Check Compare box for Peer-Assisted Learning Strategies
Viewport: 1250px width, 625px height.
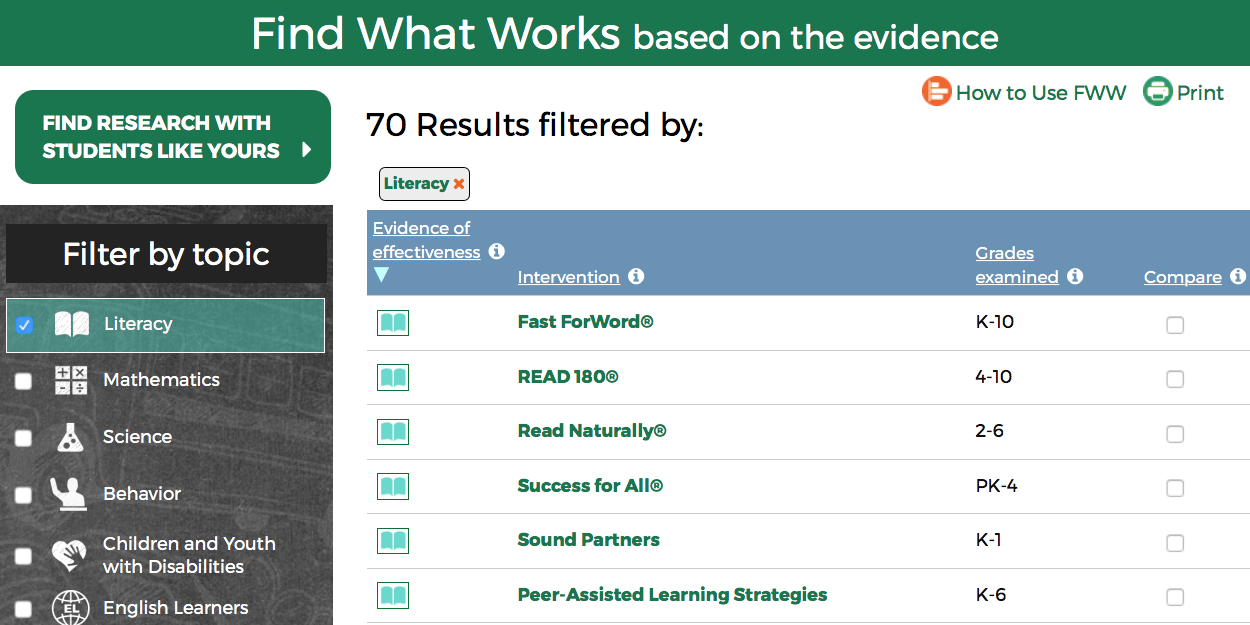1175,597
